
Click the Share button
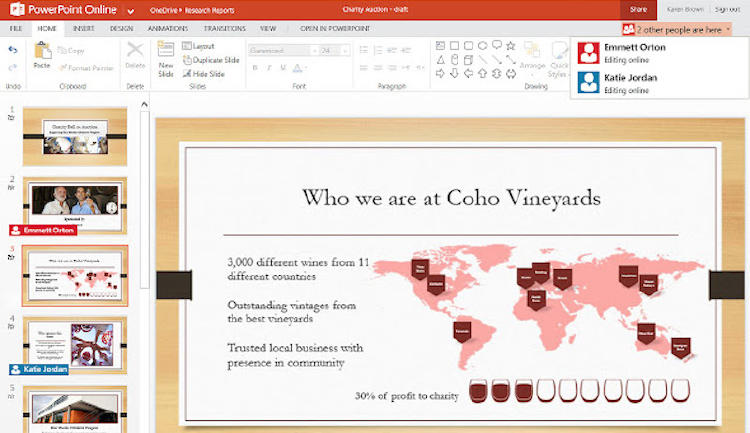[x=638, y=9]
